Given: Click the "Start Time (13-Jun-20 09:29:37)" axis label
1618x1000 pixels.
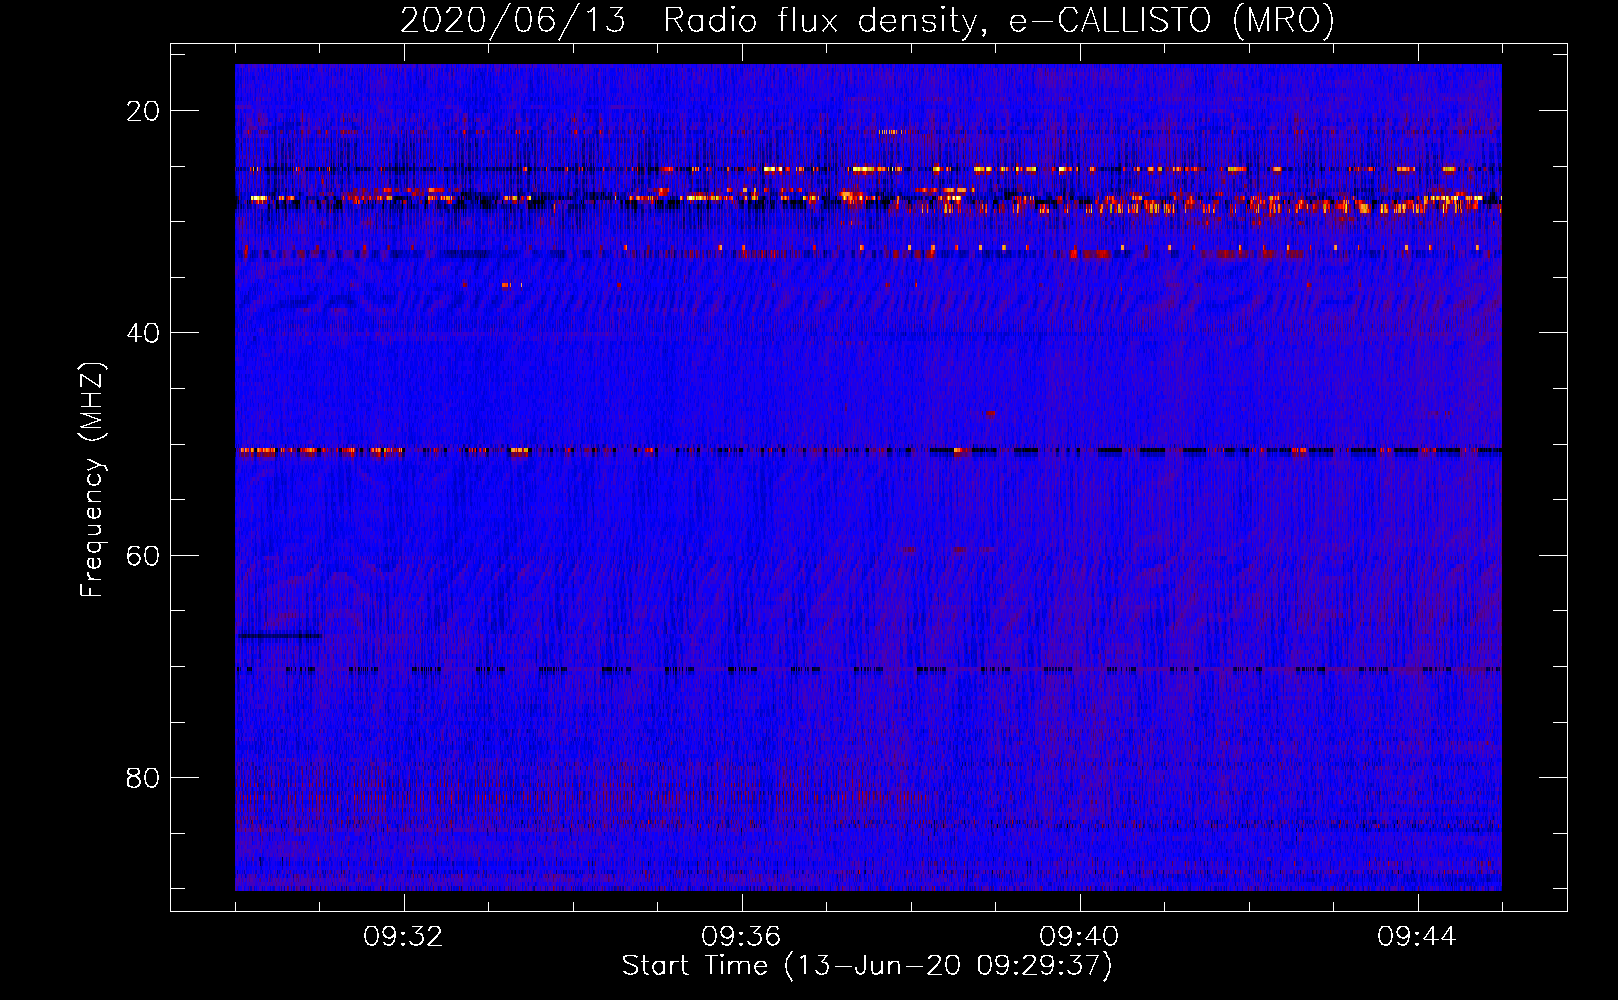Looking at the screenshot, I should click(x=867, y=966).
